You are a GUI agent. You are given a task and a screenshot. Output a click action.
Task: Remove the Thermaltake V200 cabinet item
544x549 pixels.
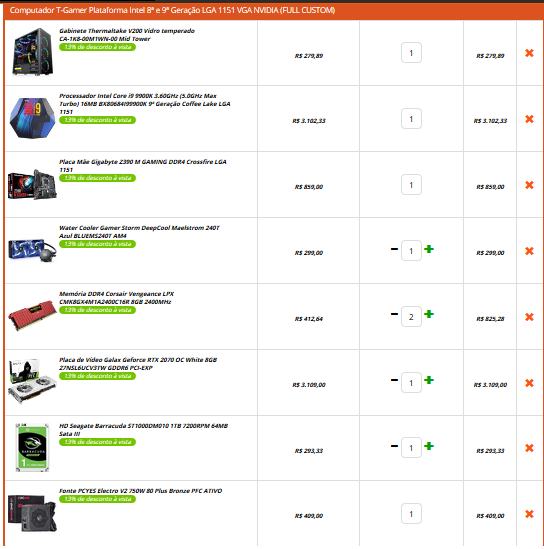(529, 53)
